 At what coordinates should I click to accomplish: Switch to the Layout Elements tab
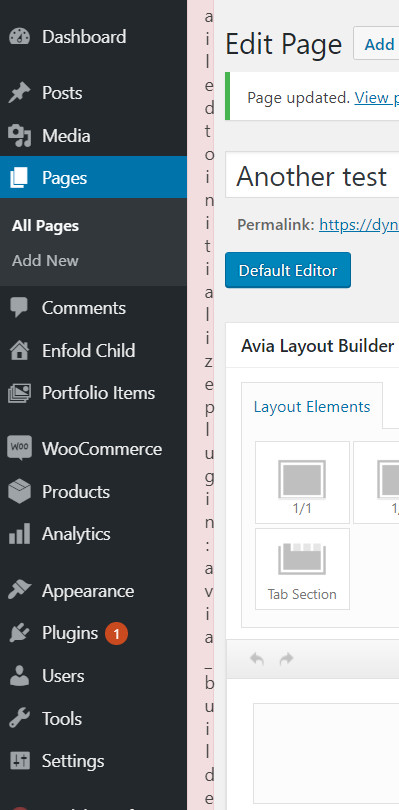click(x=312, y=407)
